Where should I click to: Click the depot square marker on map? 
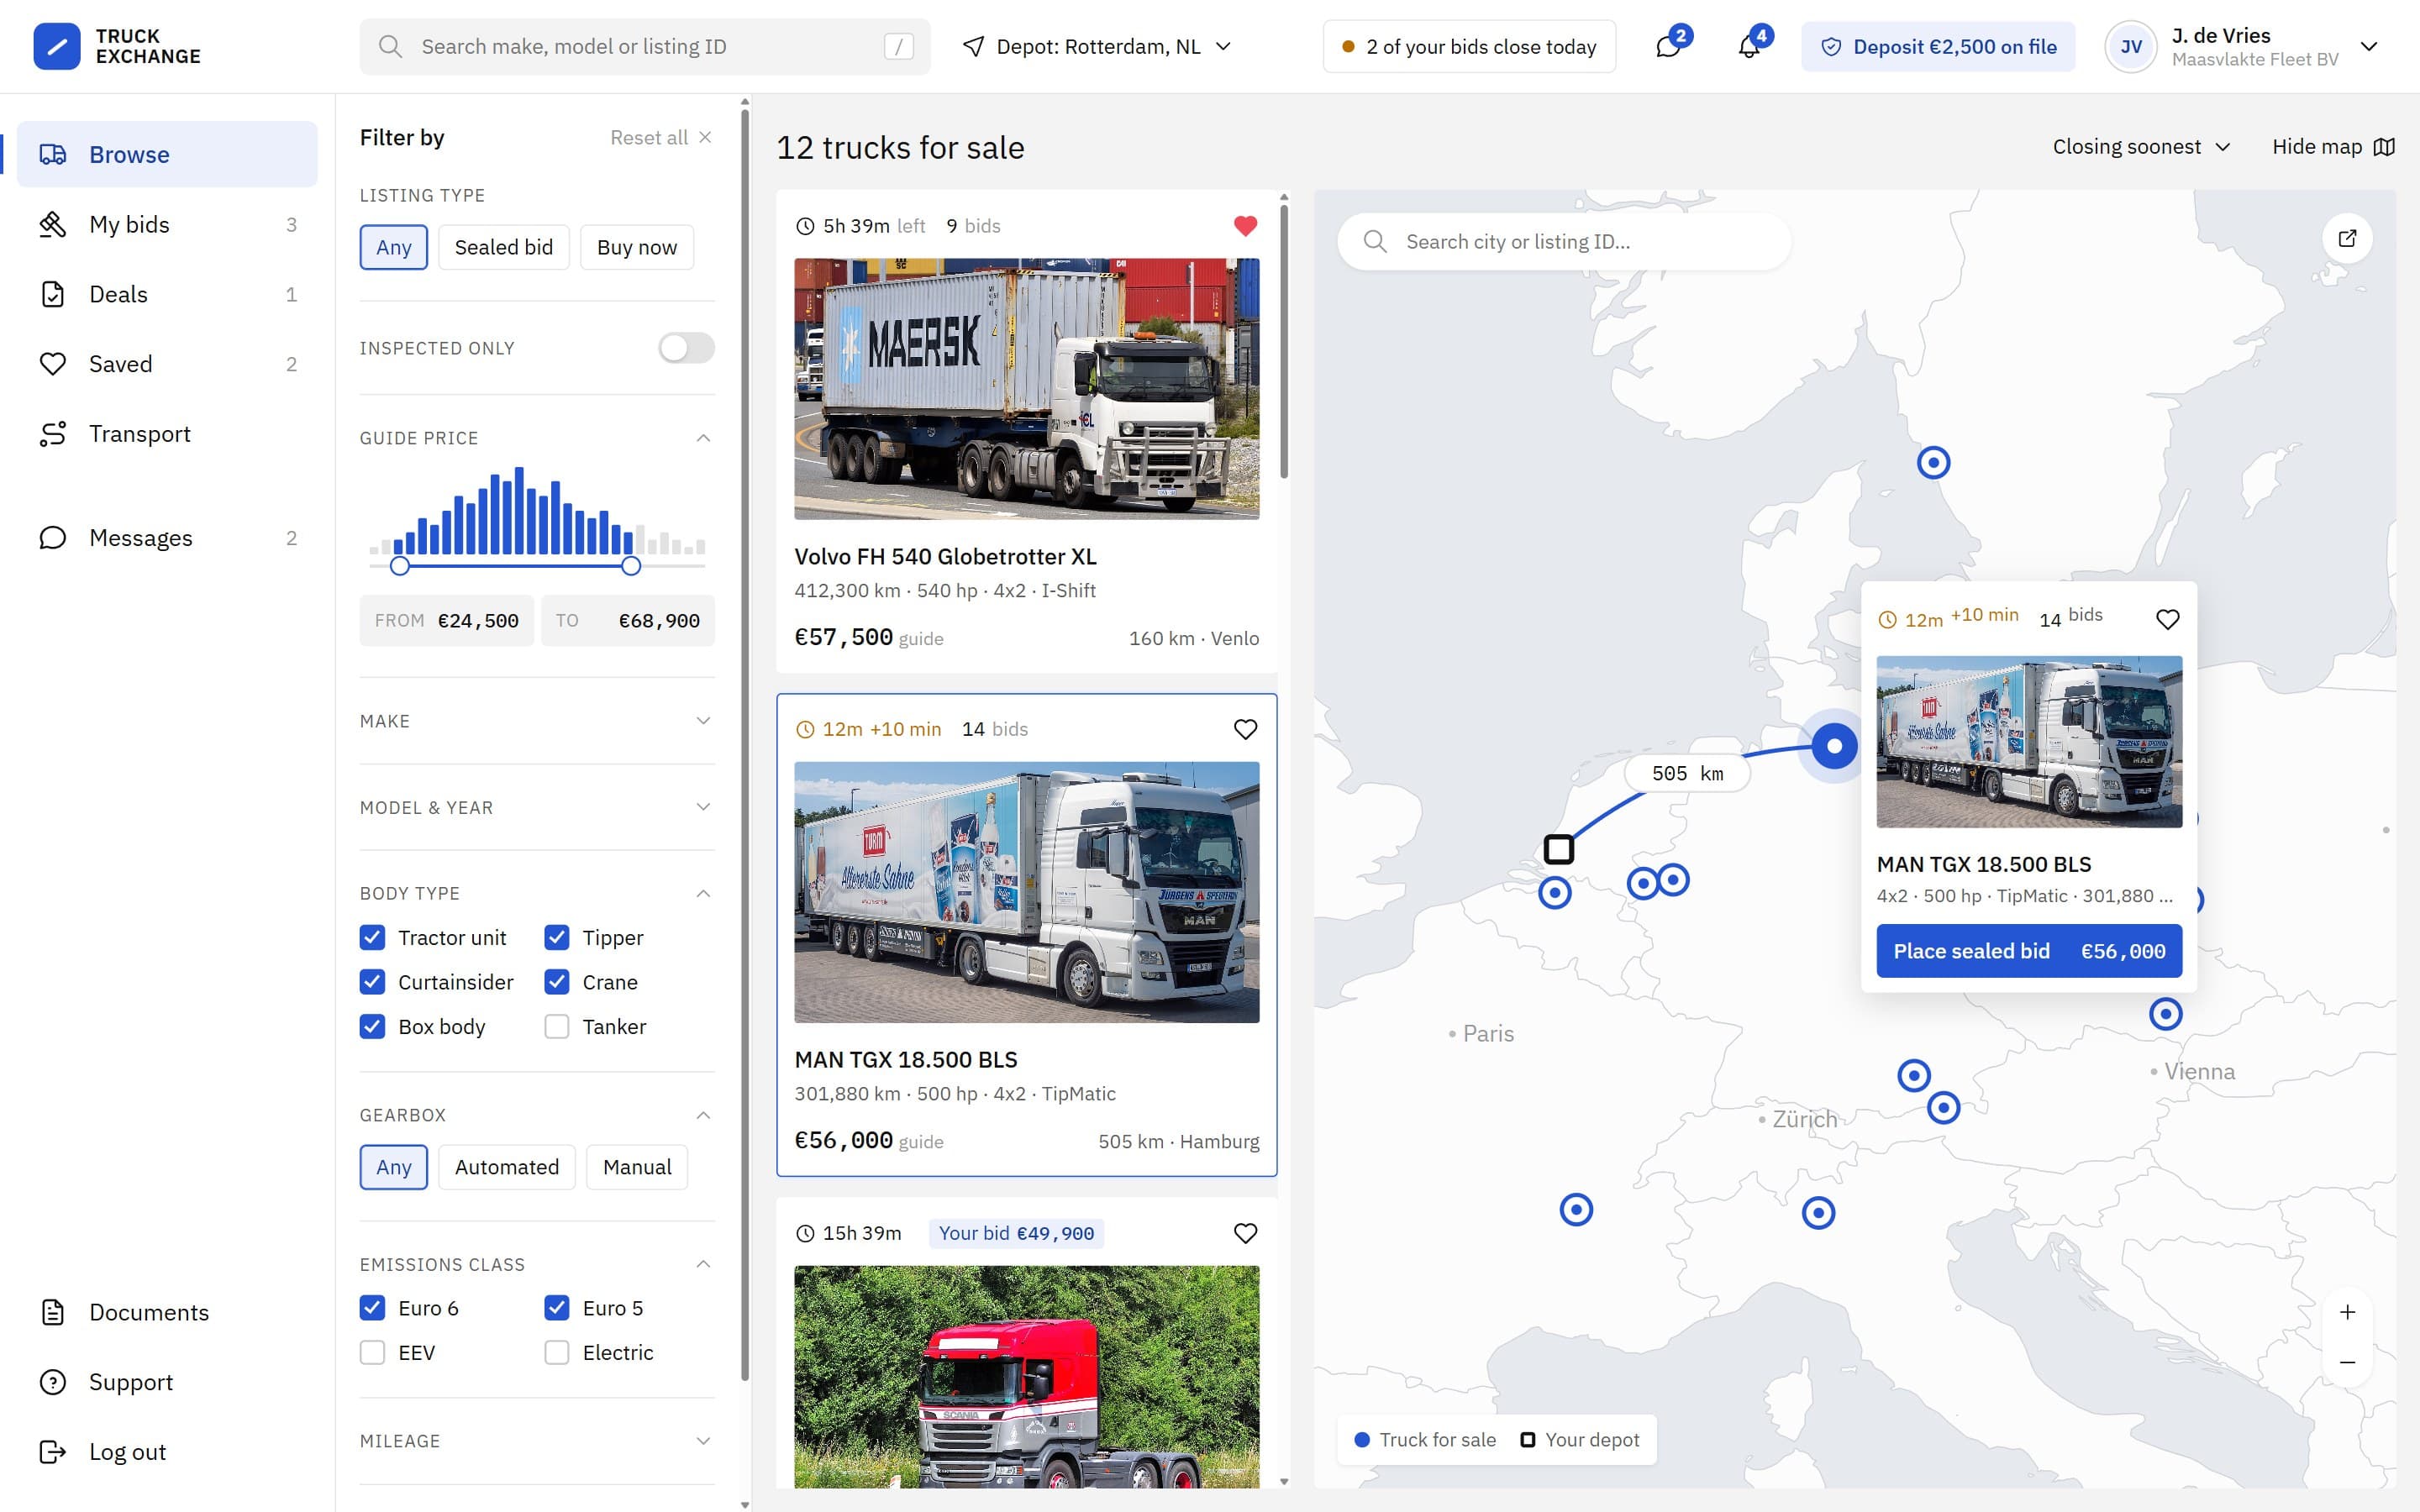tap(1558, 849)
